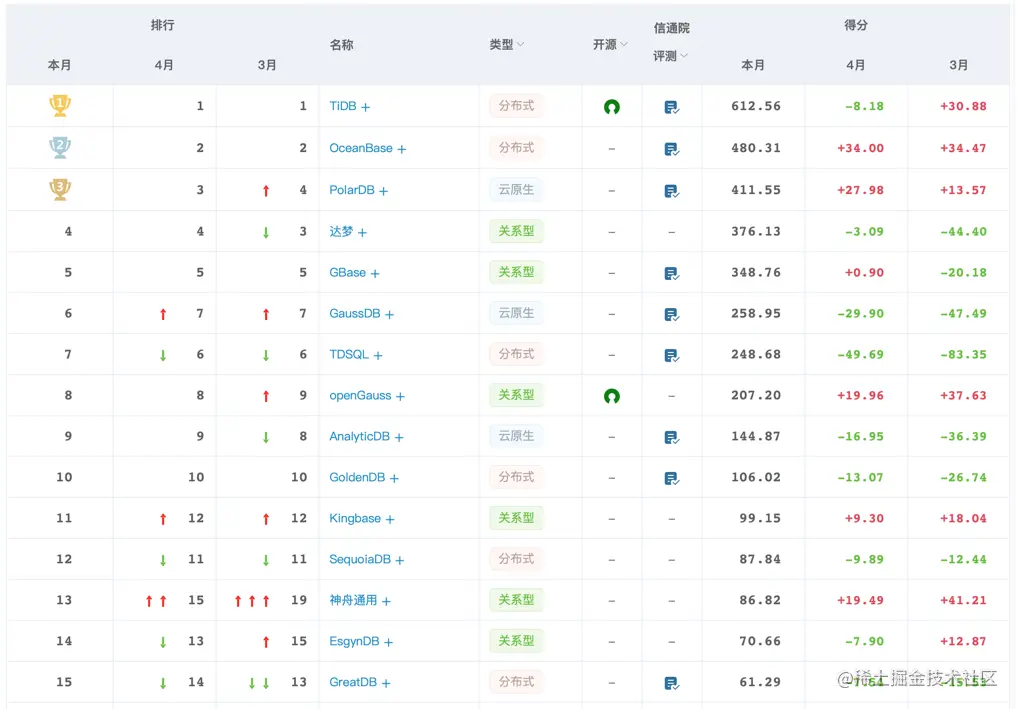Screen dimensions: 1018x709
Task: Click the score value 99.15 for Kingbase
Action: click(760, 518)
